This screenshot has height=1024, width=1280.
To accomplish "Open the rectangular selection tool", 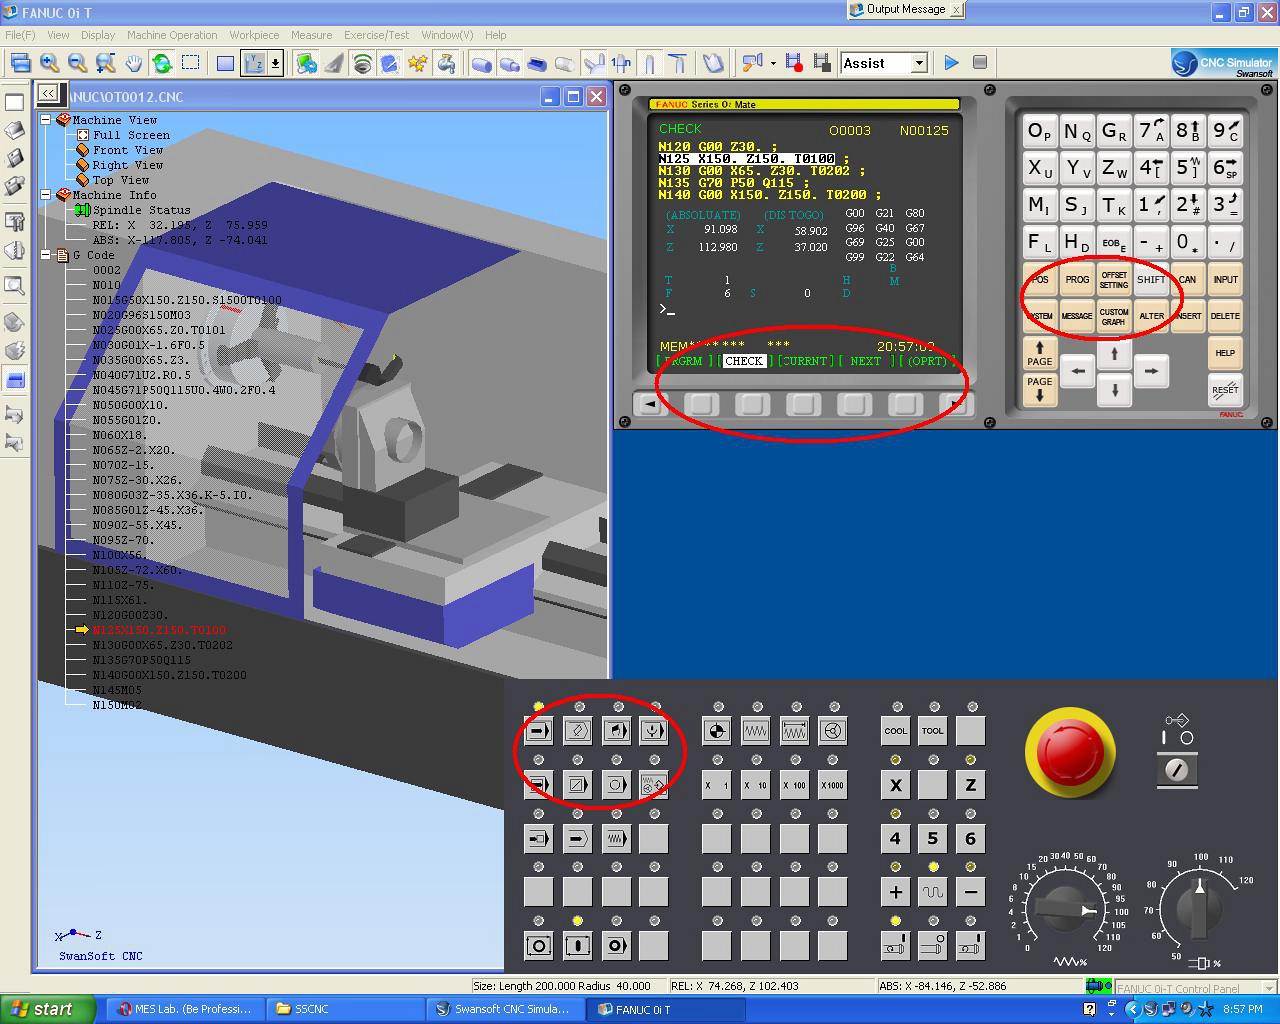I will point(190,62).
